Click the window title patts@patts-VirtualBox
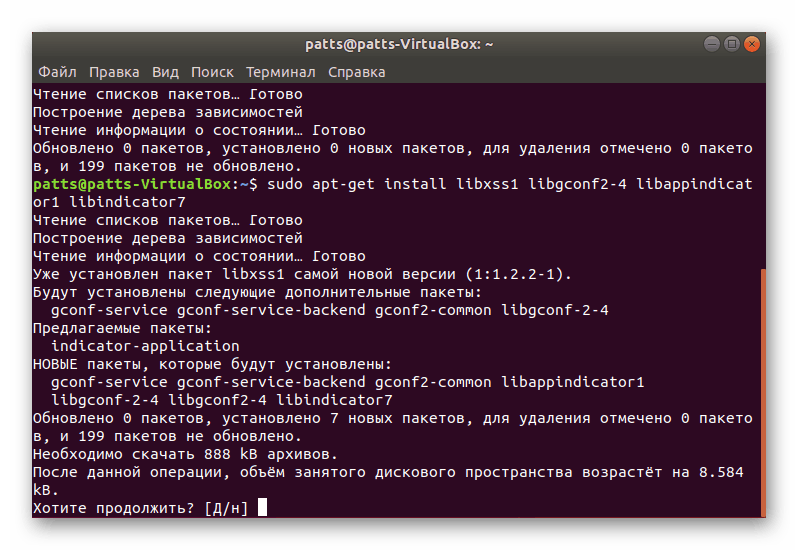The image size is (798, 550). click(x=399, y=44)
